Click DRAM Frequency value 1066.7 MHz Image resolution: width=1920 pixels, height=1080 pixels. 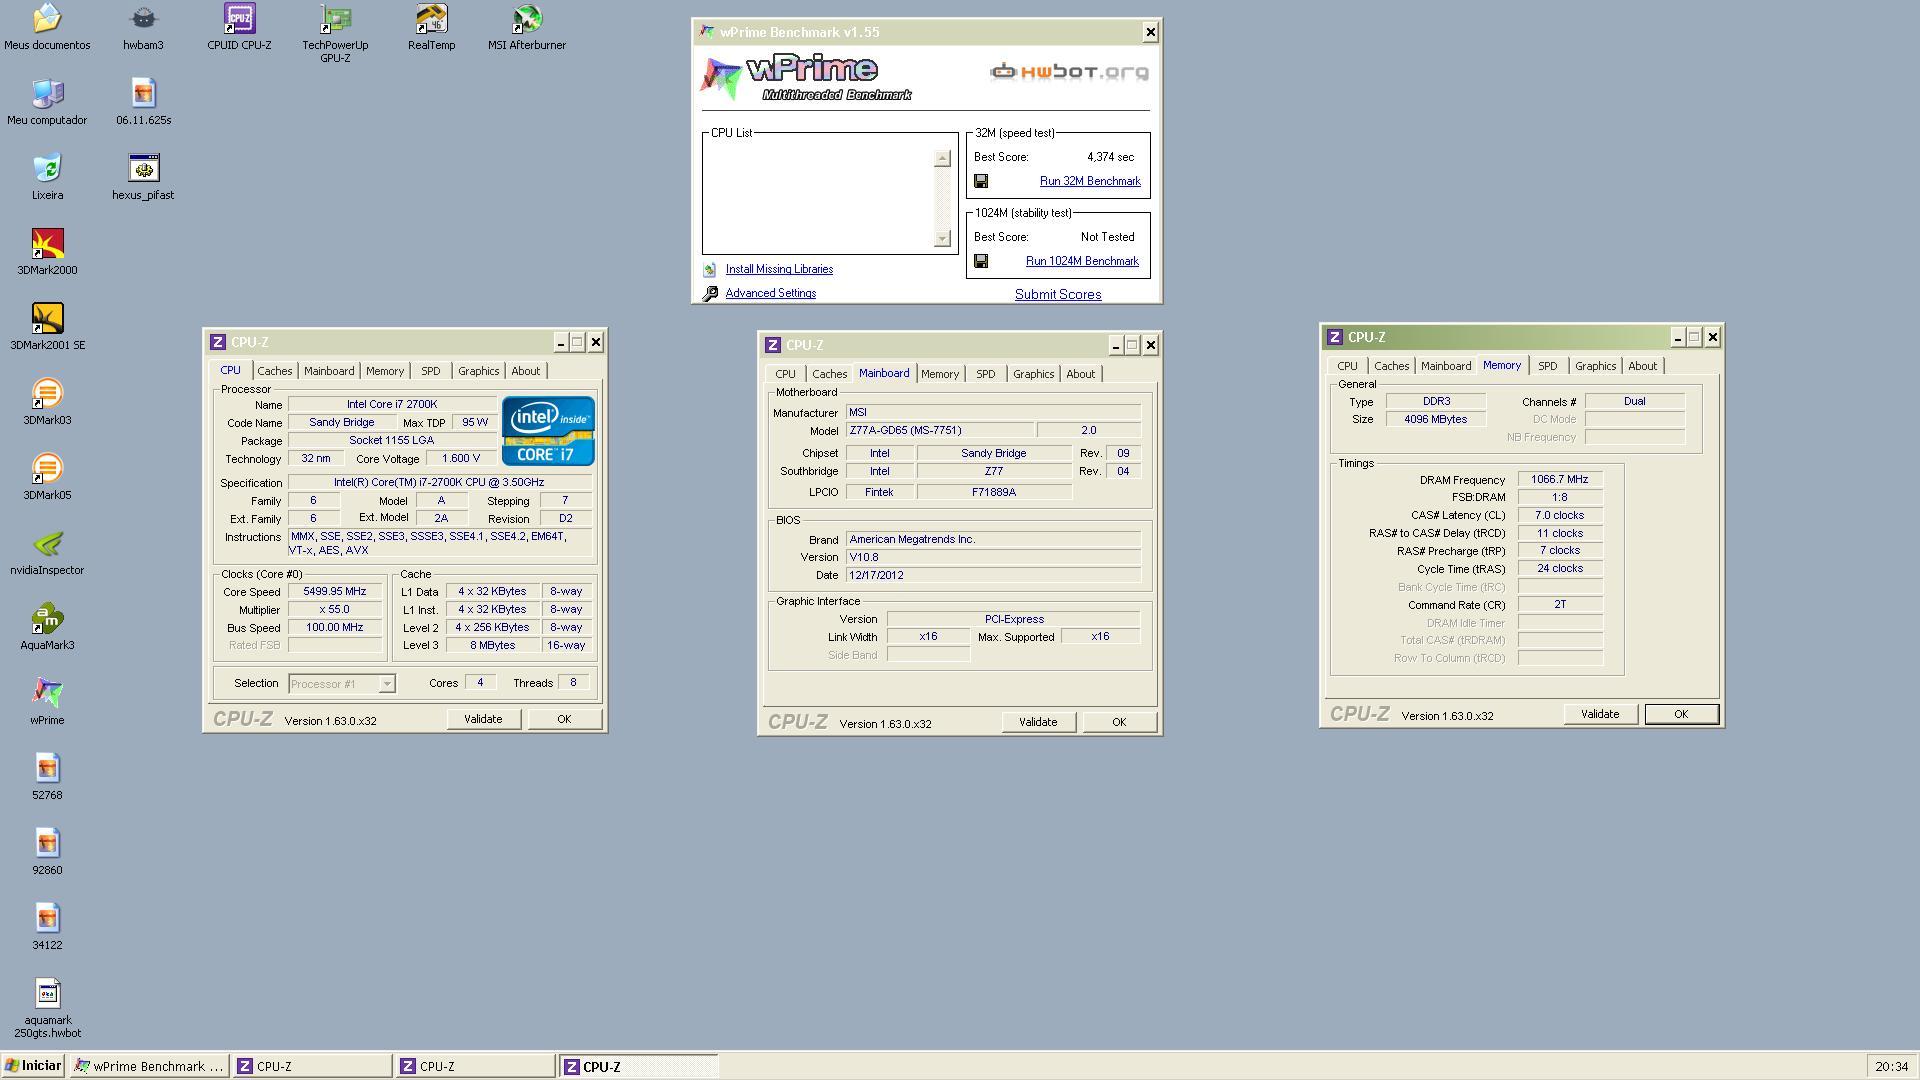(1560, 479)
